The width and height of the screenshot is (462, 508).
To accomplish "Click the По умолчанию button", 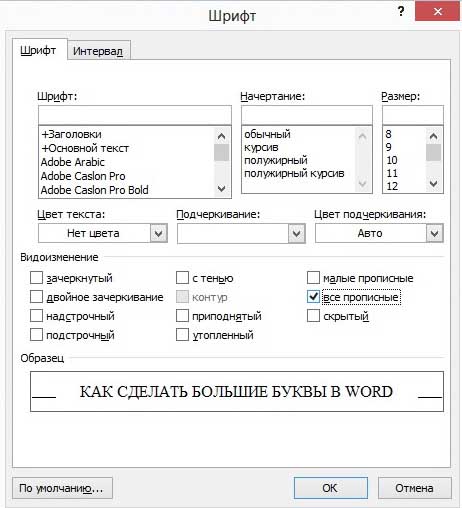I will 62,488.
